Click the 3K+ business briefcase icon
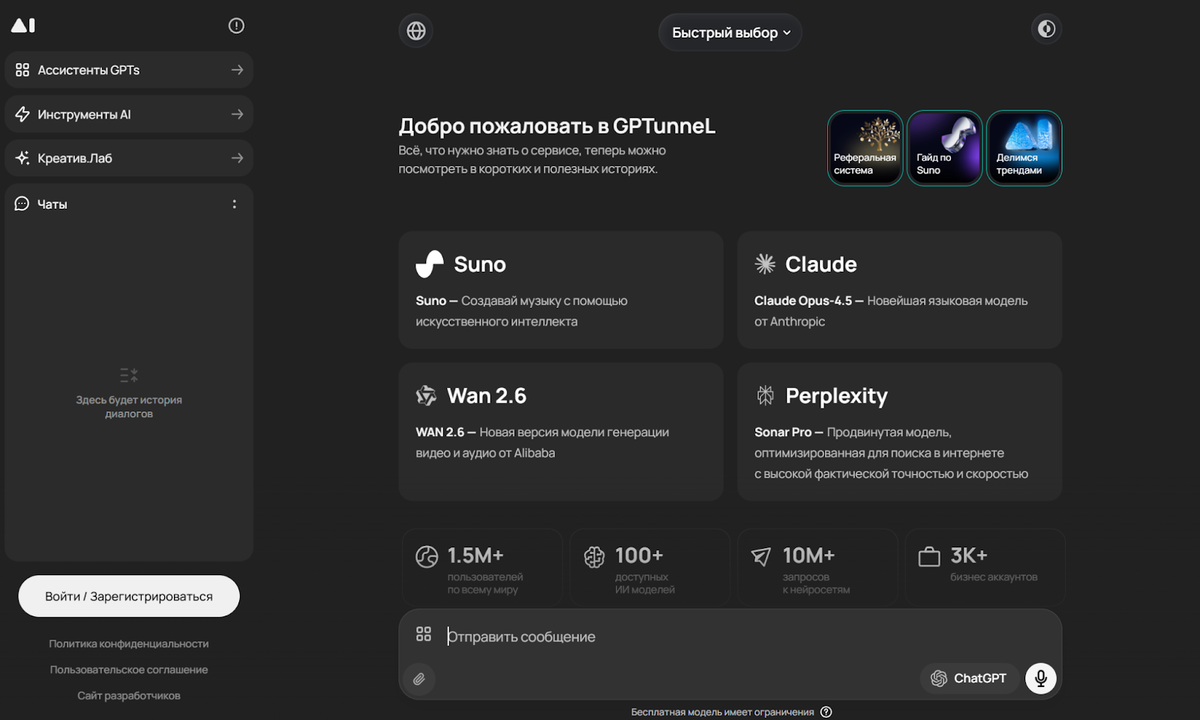Viewport: 1200px width, 720px height. point(930,557)
